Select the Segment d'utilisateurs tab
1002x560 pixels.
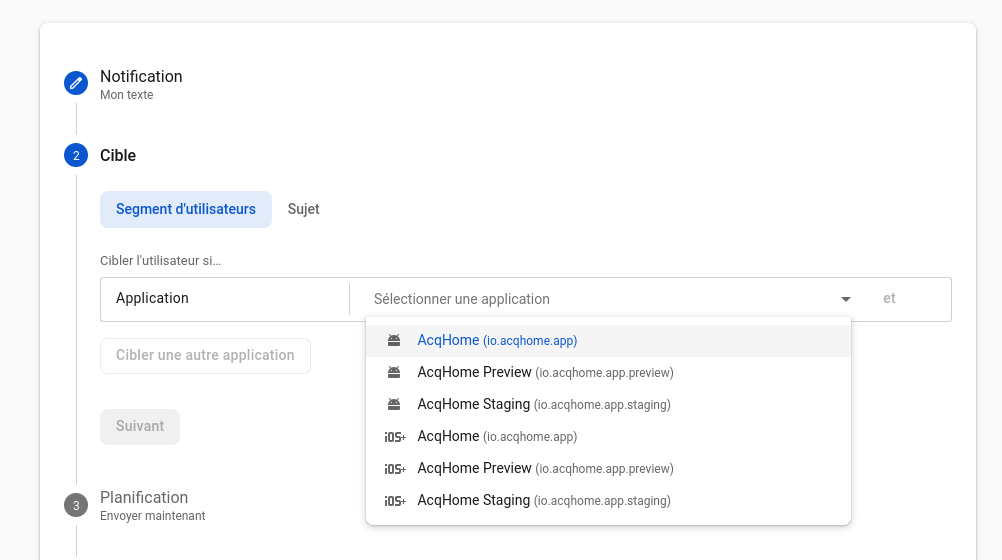(186, 209)
